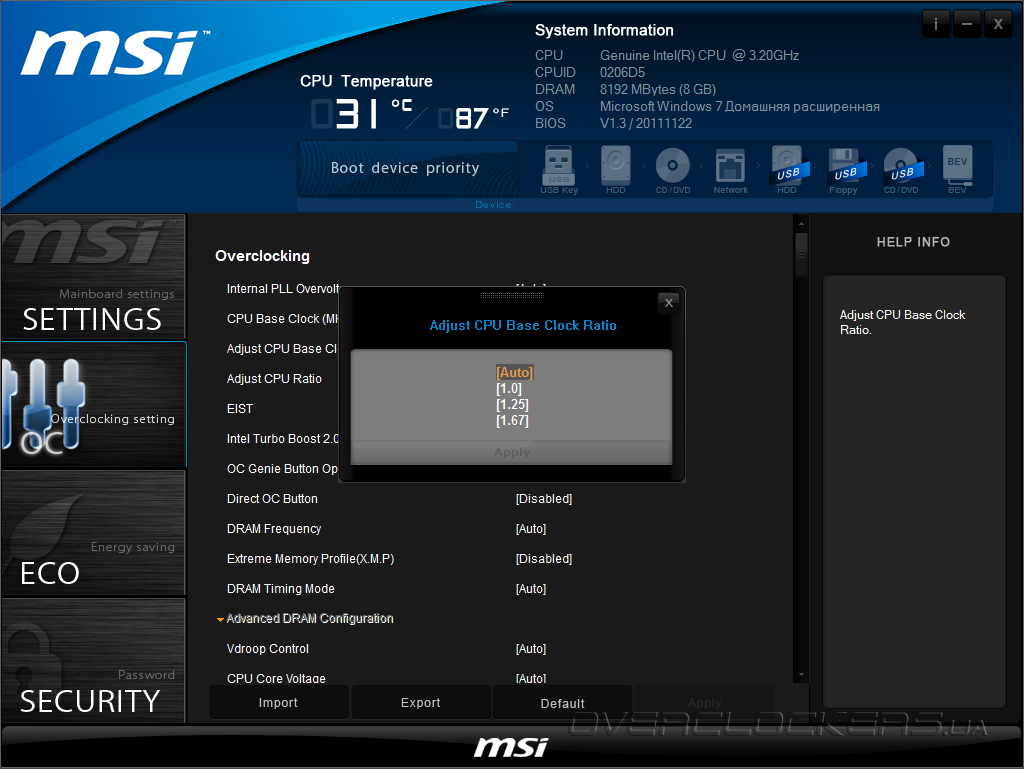Choose [1.67] base clock ratio
Image resolution: width=1024 pixels, height=769 pixels.
click(x=512, y=420)
